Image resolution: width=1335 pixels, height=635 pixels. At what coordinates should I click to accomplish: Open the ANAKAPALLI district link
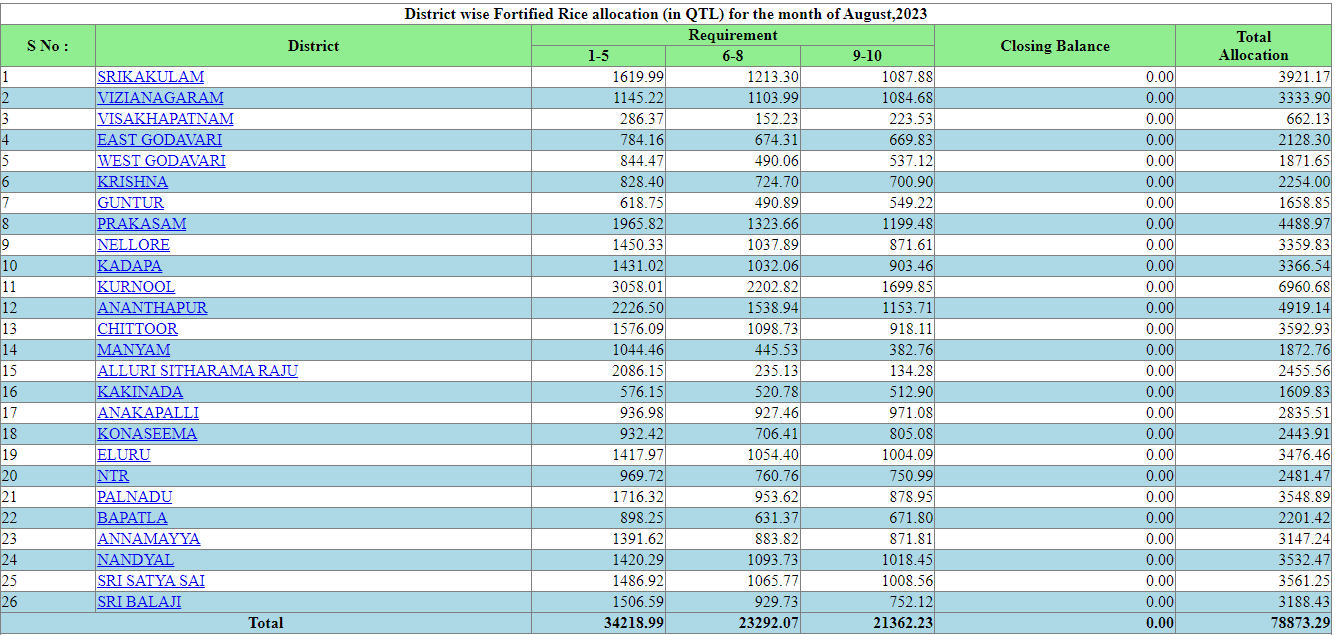coord(148,413)
